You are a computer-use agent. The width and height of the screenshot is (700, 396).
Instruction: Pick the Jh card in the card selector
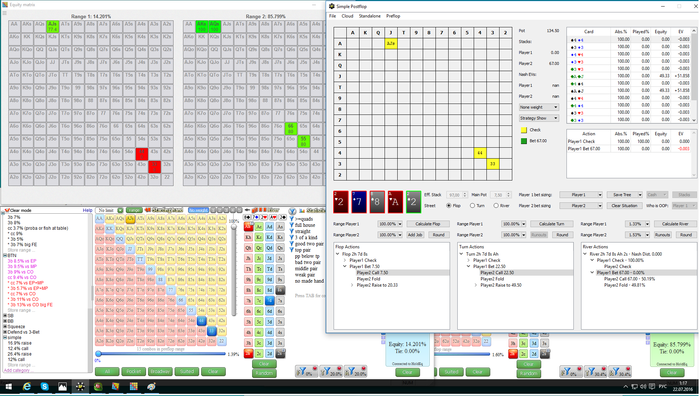[248, 258]
